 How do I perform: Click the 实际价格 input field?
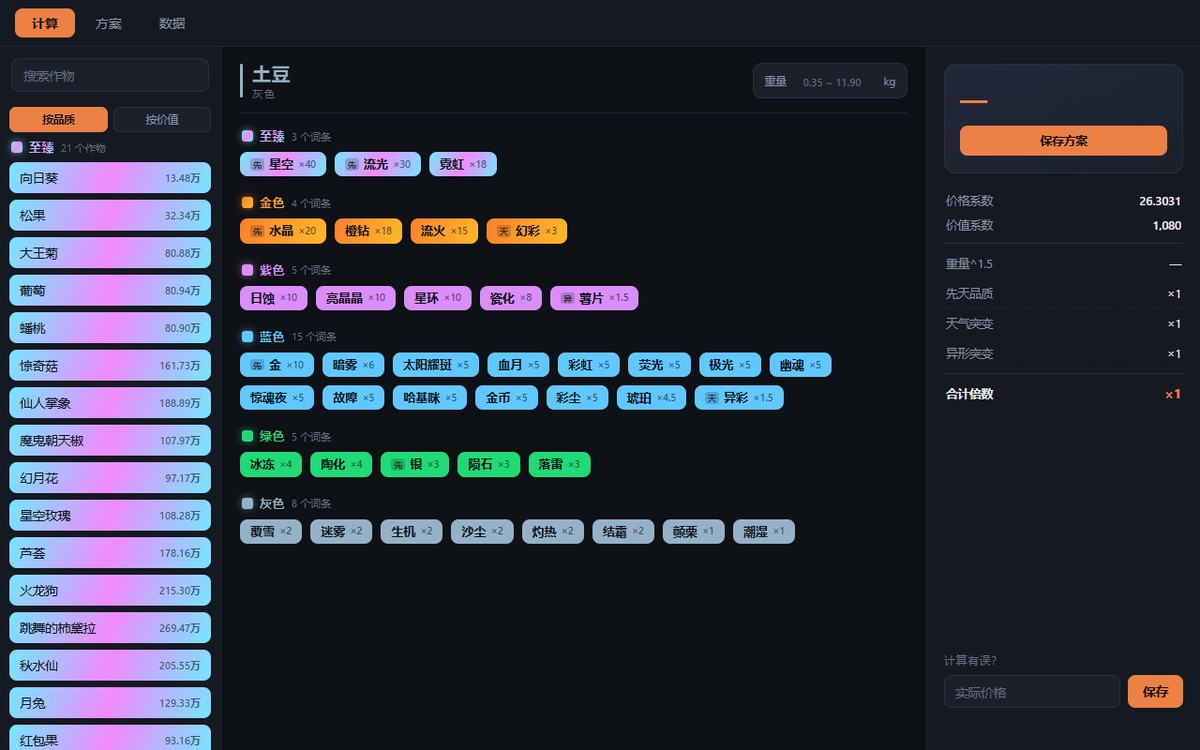pyautogui.click(x=1032, y=692)
